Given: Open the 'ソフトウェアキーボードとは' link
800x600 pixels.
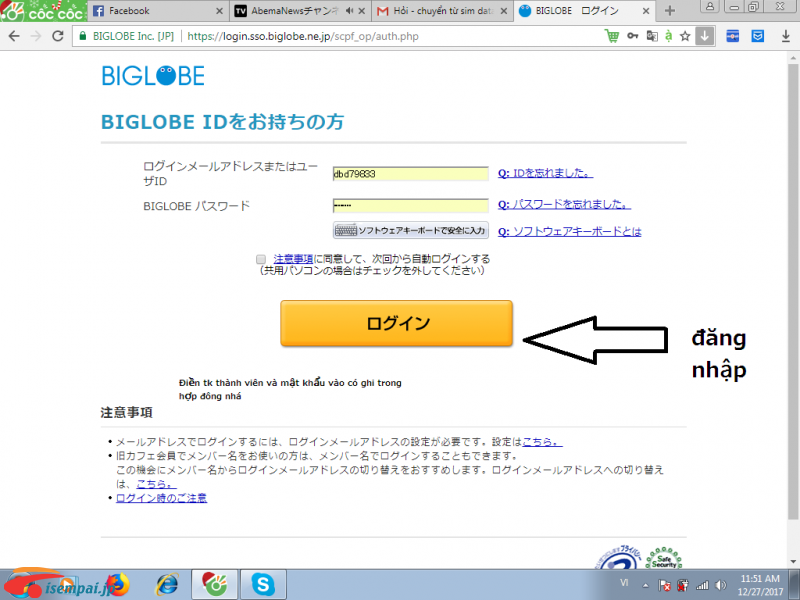Looking at the screenshot, I should (x=569, y=232).
